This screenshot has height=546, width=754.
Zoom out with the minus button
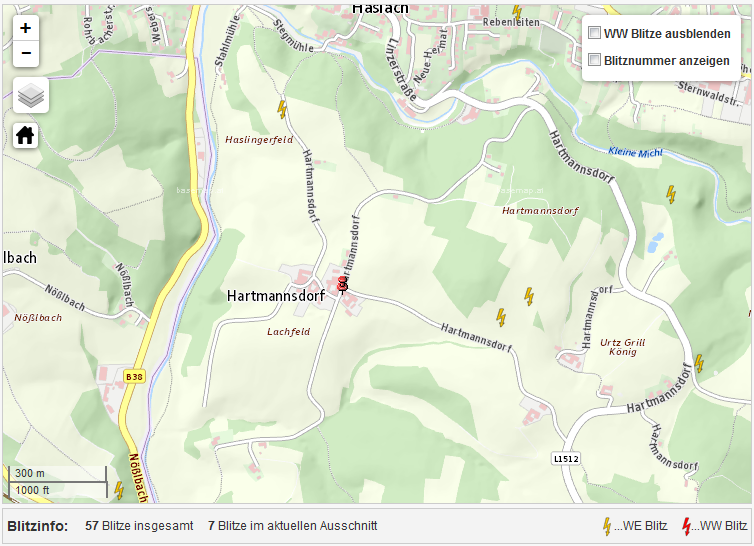(x=26, y=54)
